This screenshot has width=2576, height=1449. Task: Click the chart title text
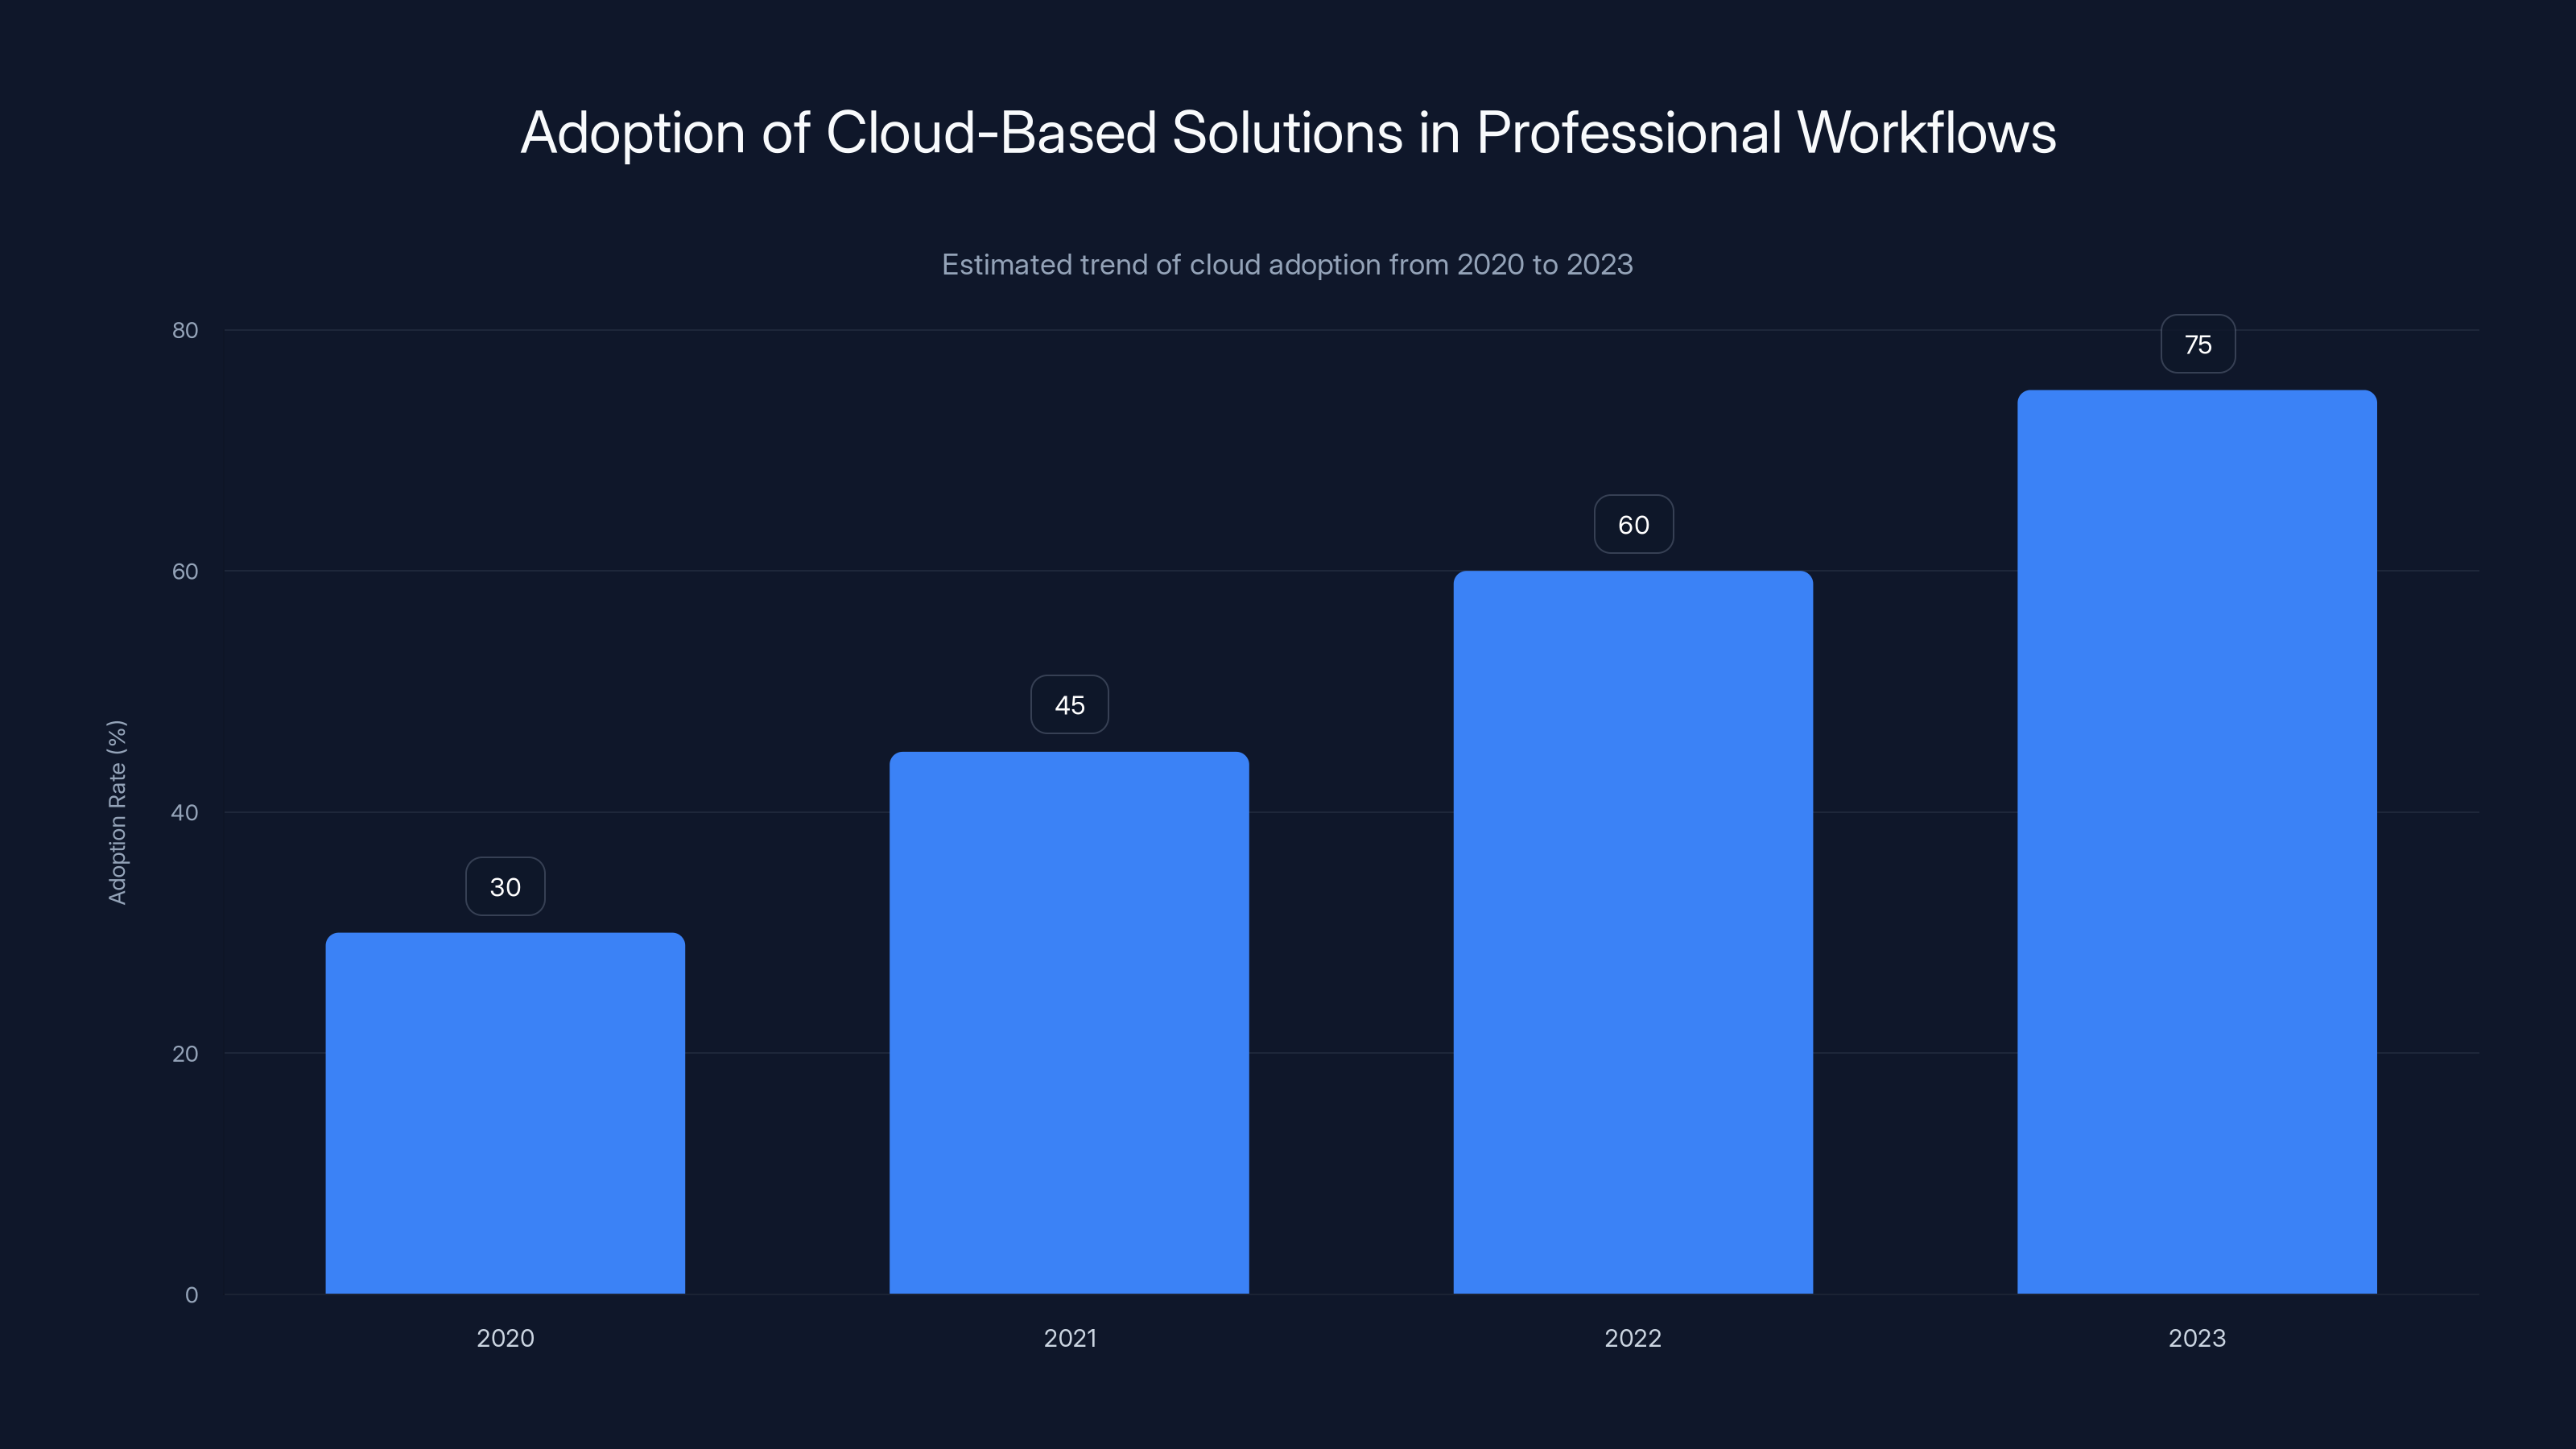(x=1288, y=130)
